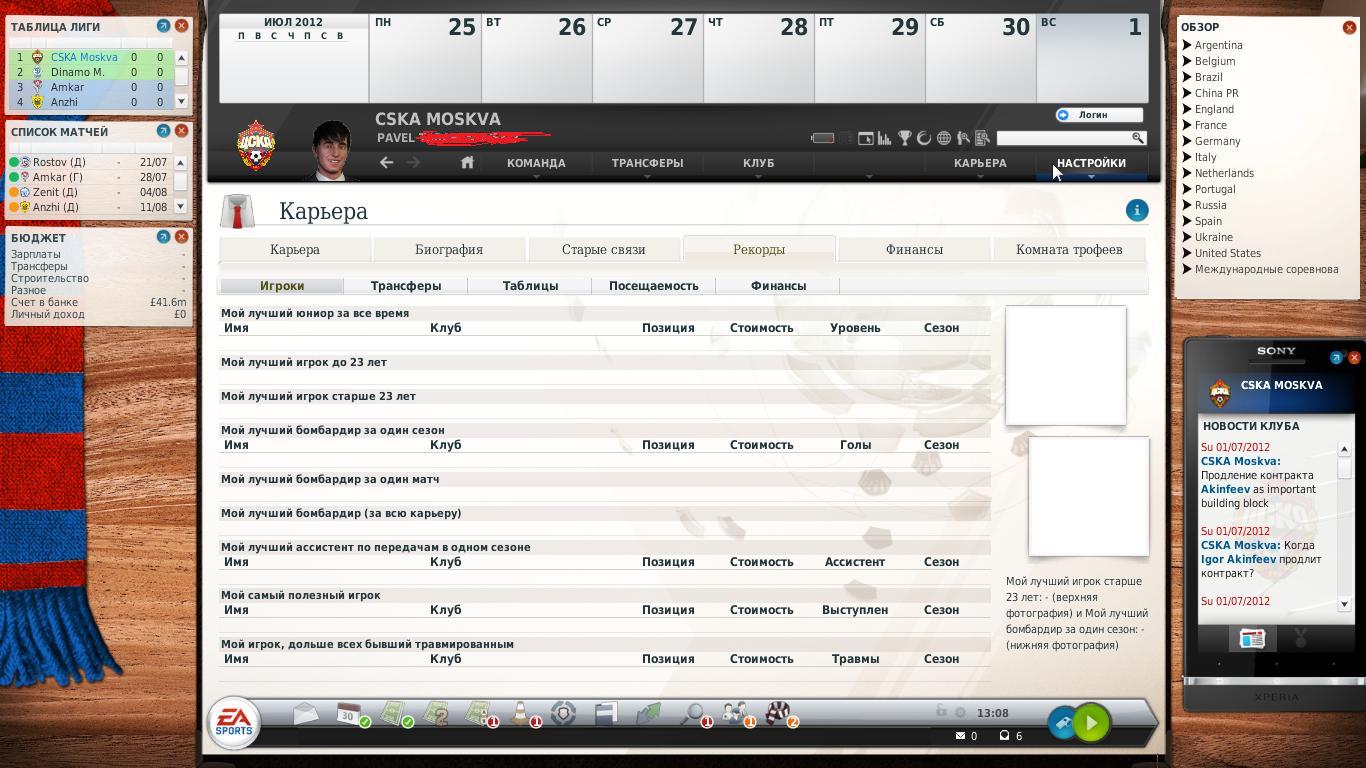Select the Финансы sub-tab under records

778,286
